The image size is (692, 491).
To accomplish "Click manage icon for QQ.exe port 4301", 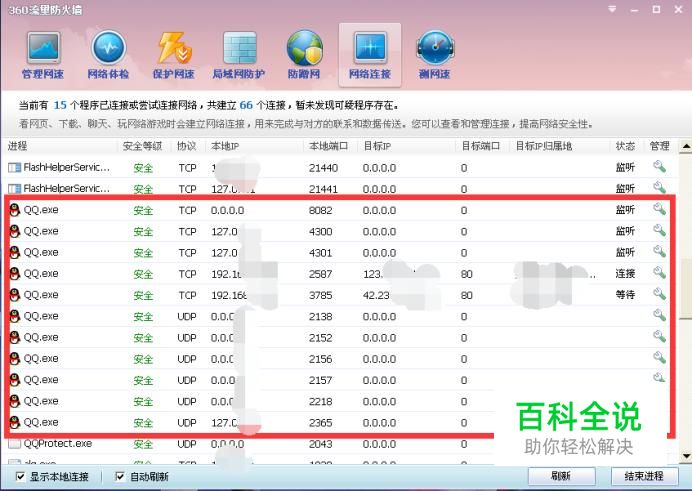I will click(x=659, y=251).
